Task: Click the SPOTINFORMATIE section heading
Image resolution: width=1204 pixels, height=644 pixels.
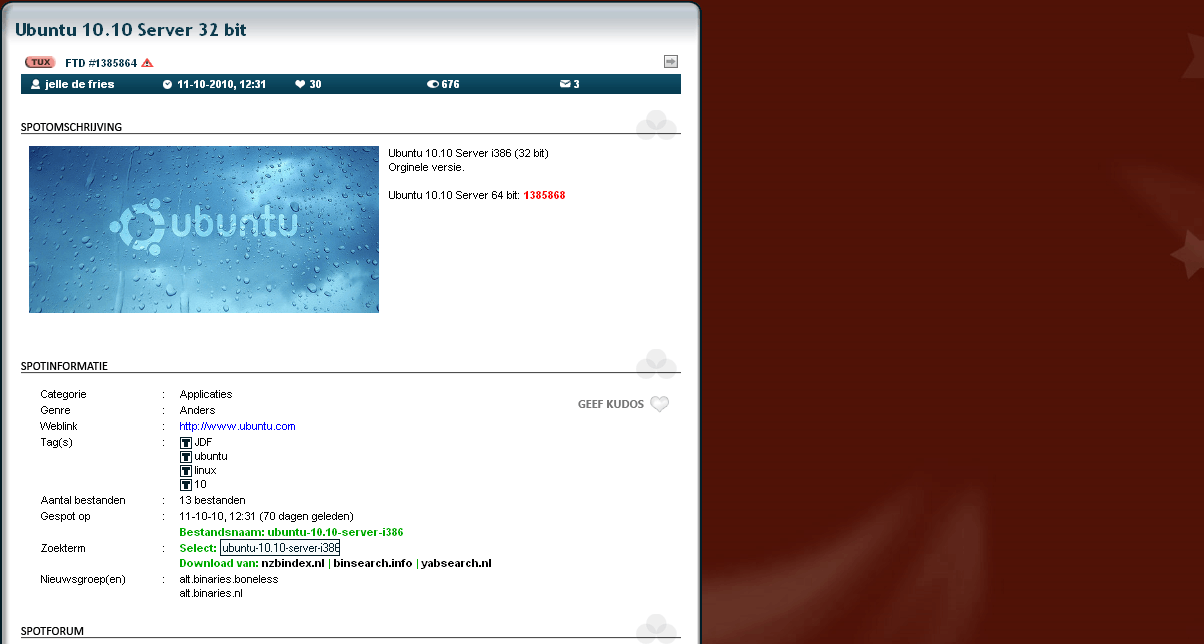Action: (x=64, y=366)
